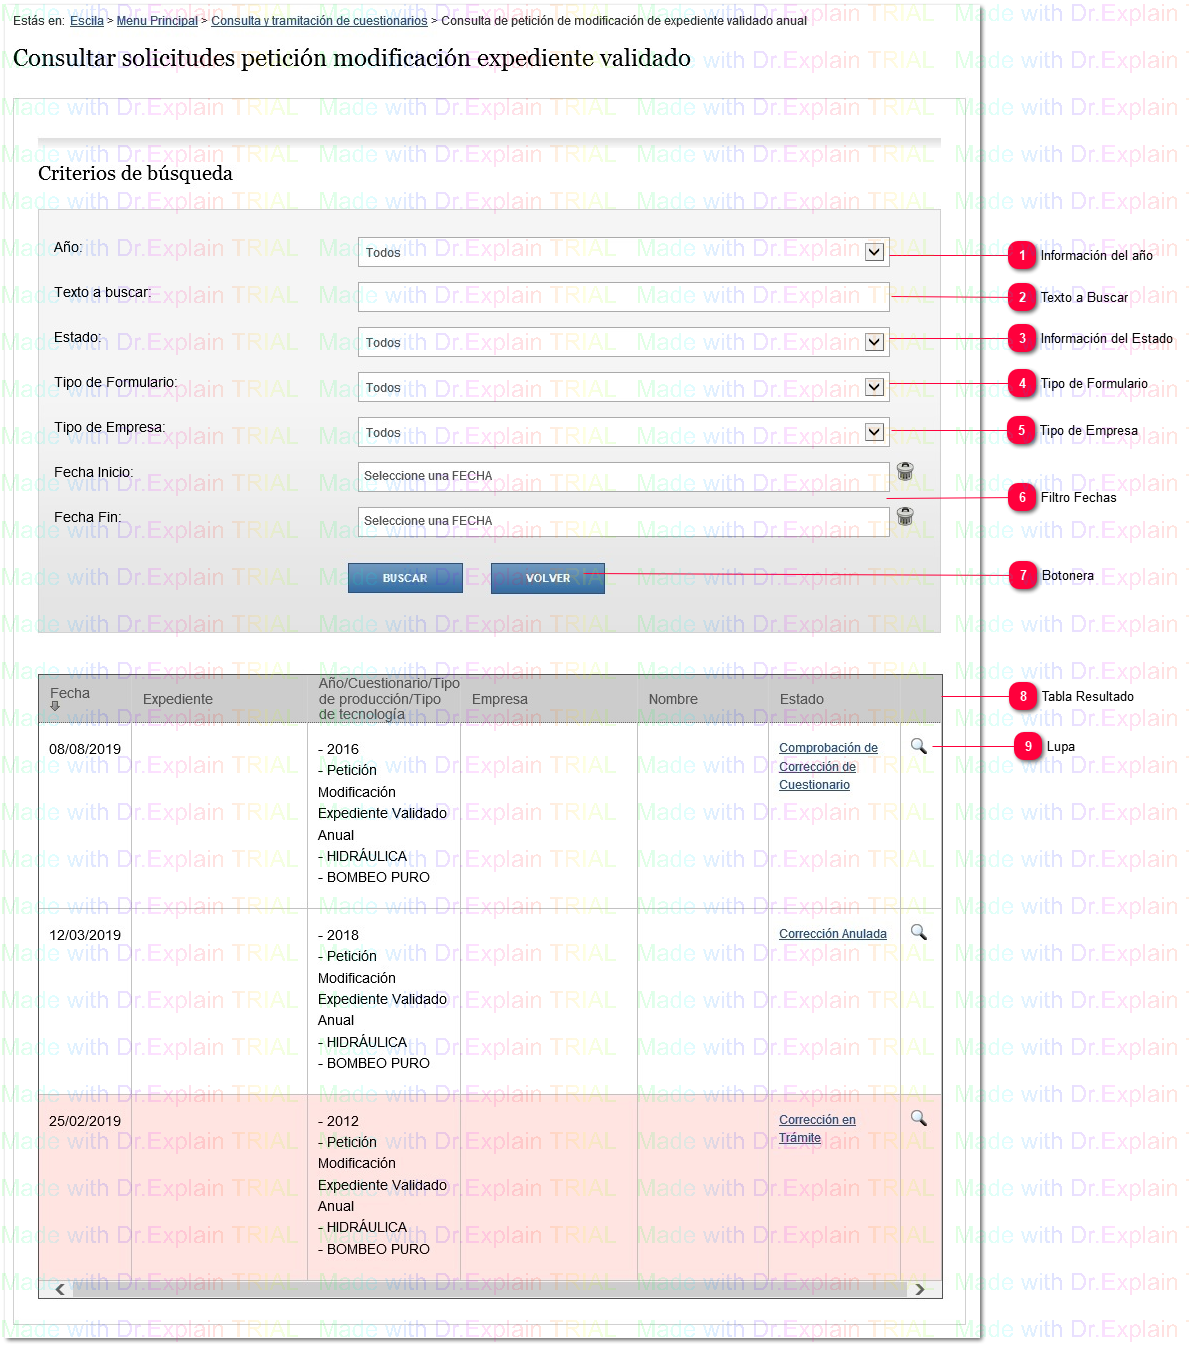The width and height of the screenshot is (1189, 1347).
Task: Expand the Estado selector
Action: point(875,341)
